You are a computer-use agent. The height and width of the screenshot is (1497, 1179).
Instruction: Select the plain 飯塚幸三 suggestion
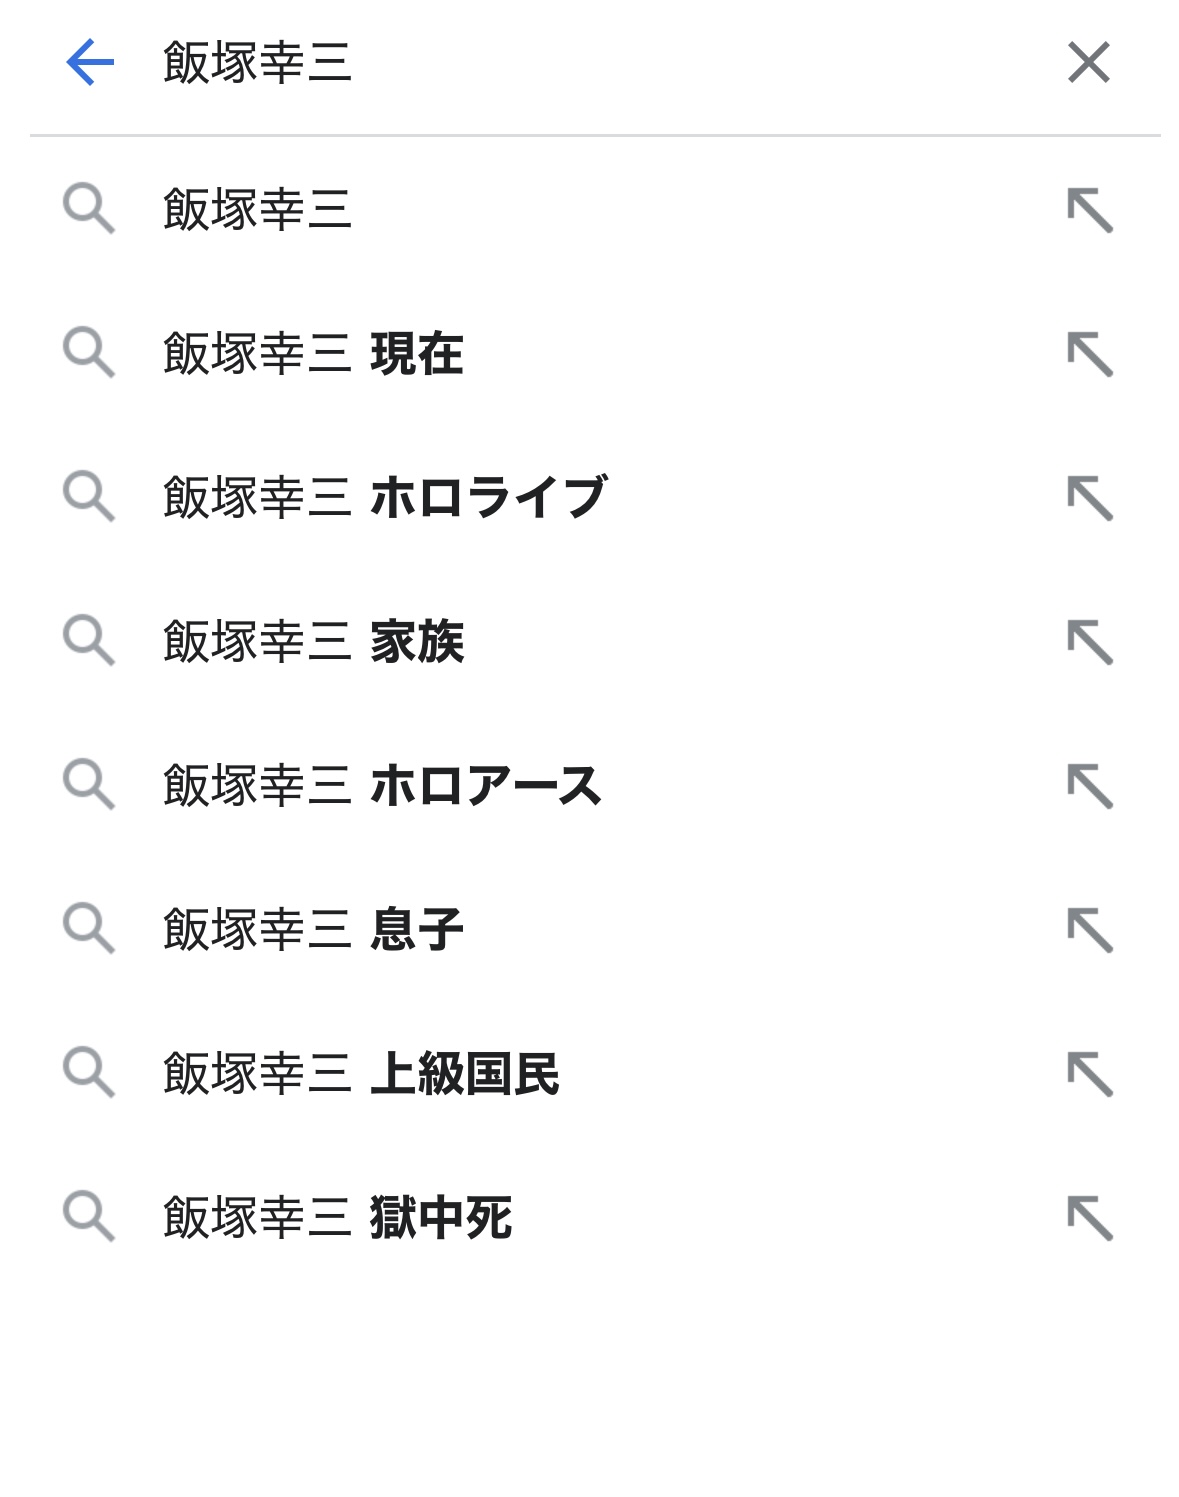pos(258,210)
